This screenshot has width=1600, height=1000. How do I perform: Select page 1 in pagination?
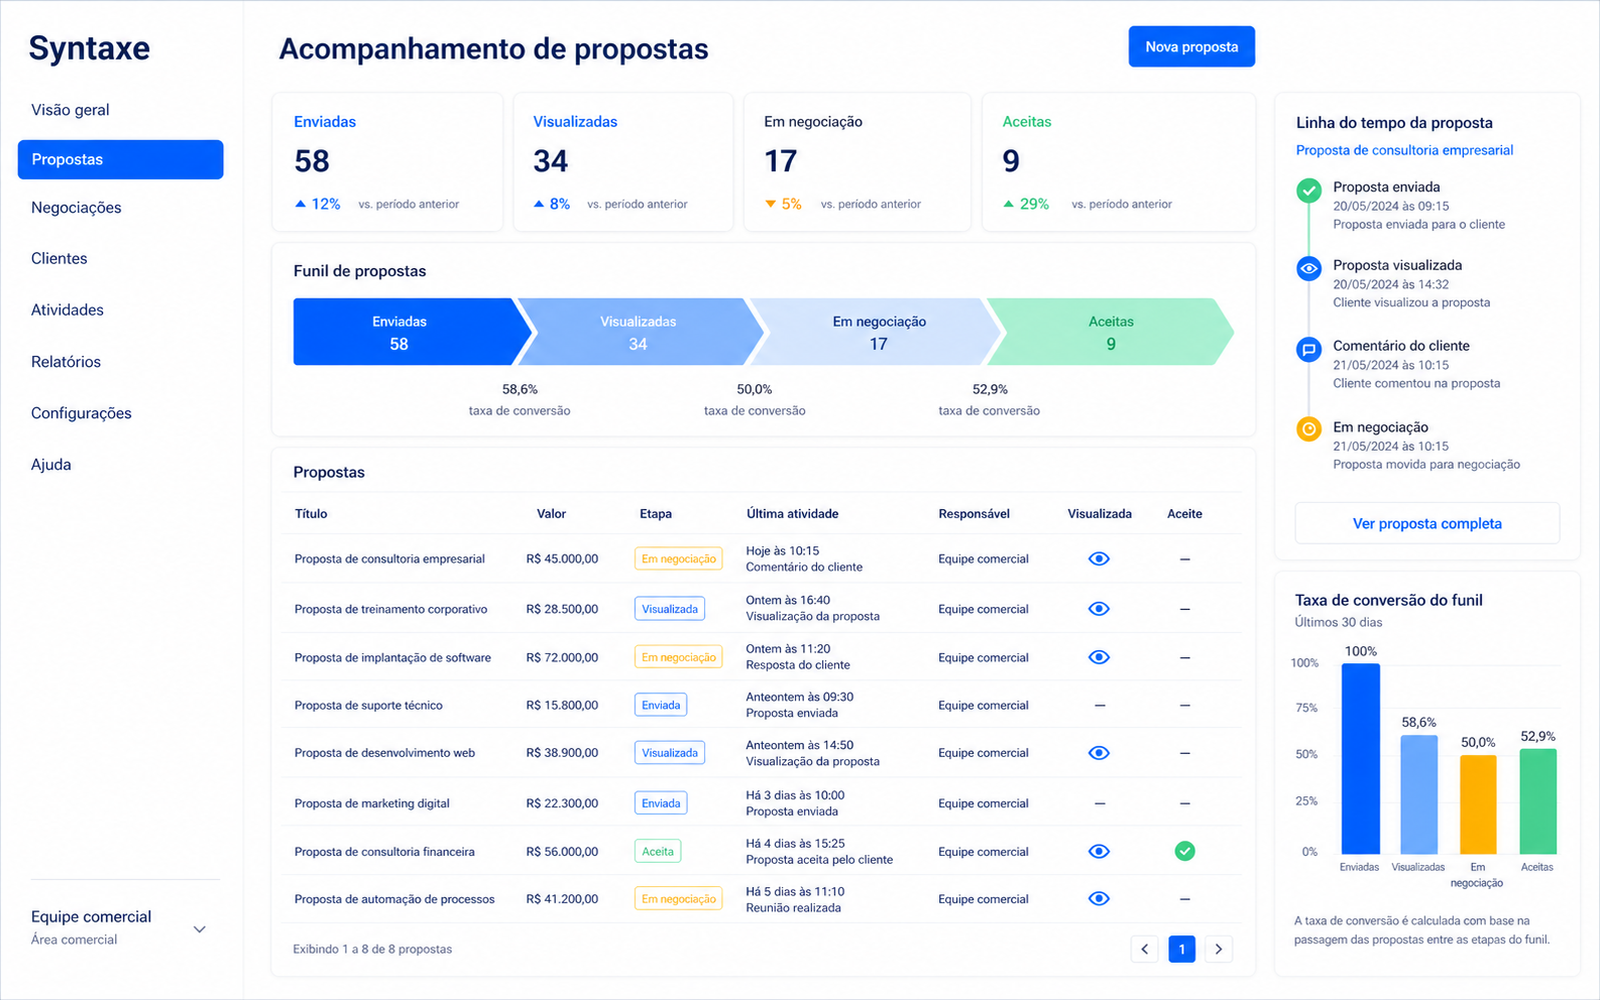(x=1182, y=949)
